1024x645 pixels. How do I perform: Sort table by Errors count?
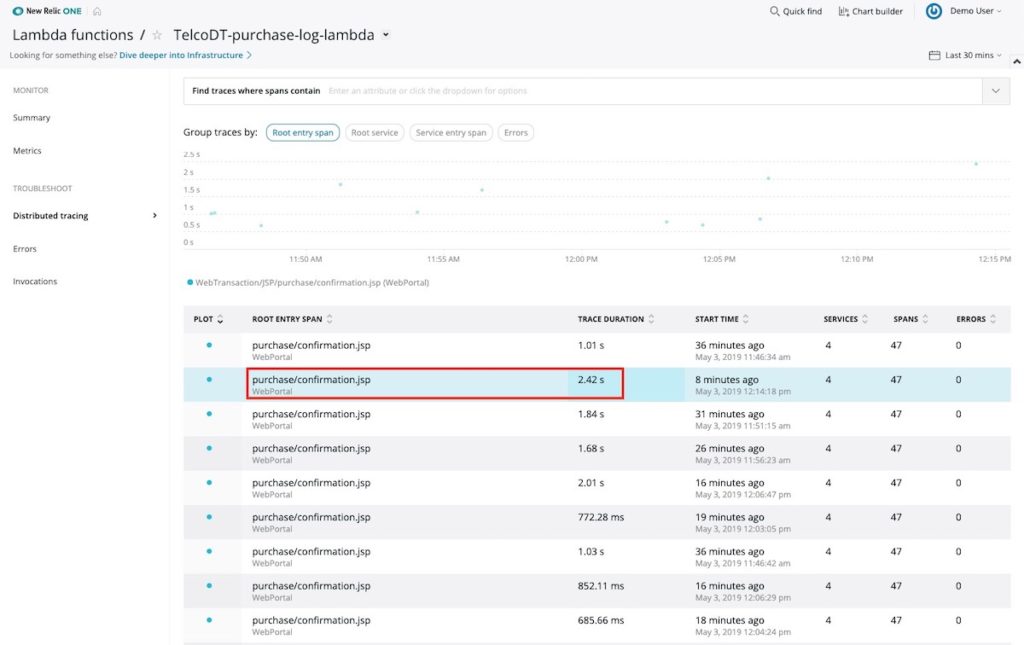pyautogui.click(x=993, y=319)
